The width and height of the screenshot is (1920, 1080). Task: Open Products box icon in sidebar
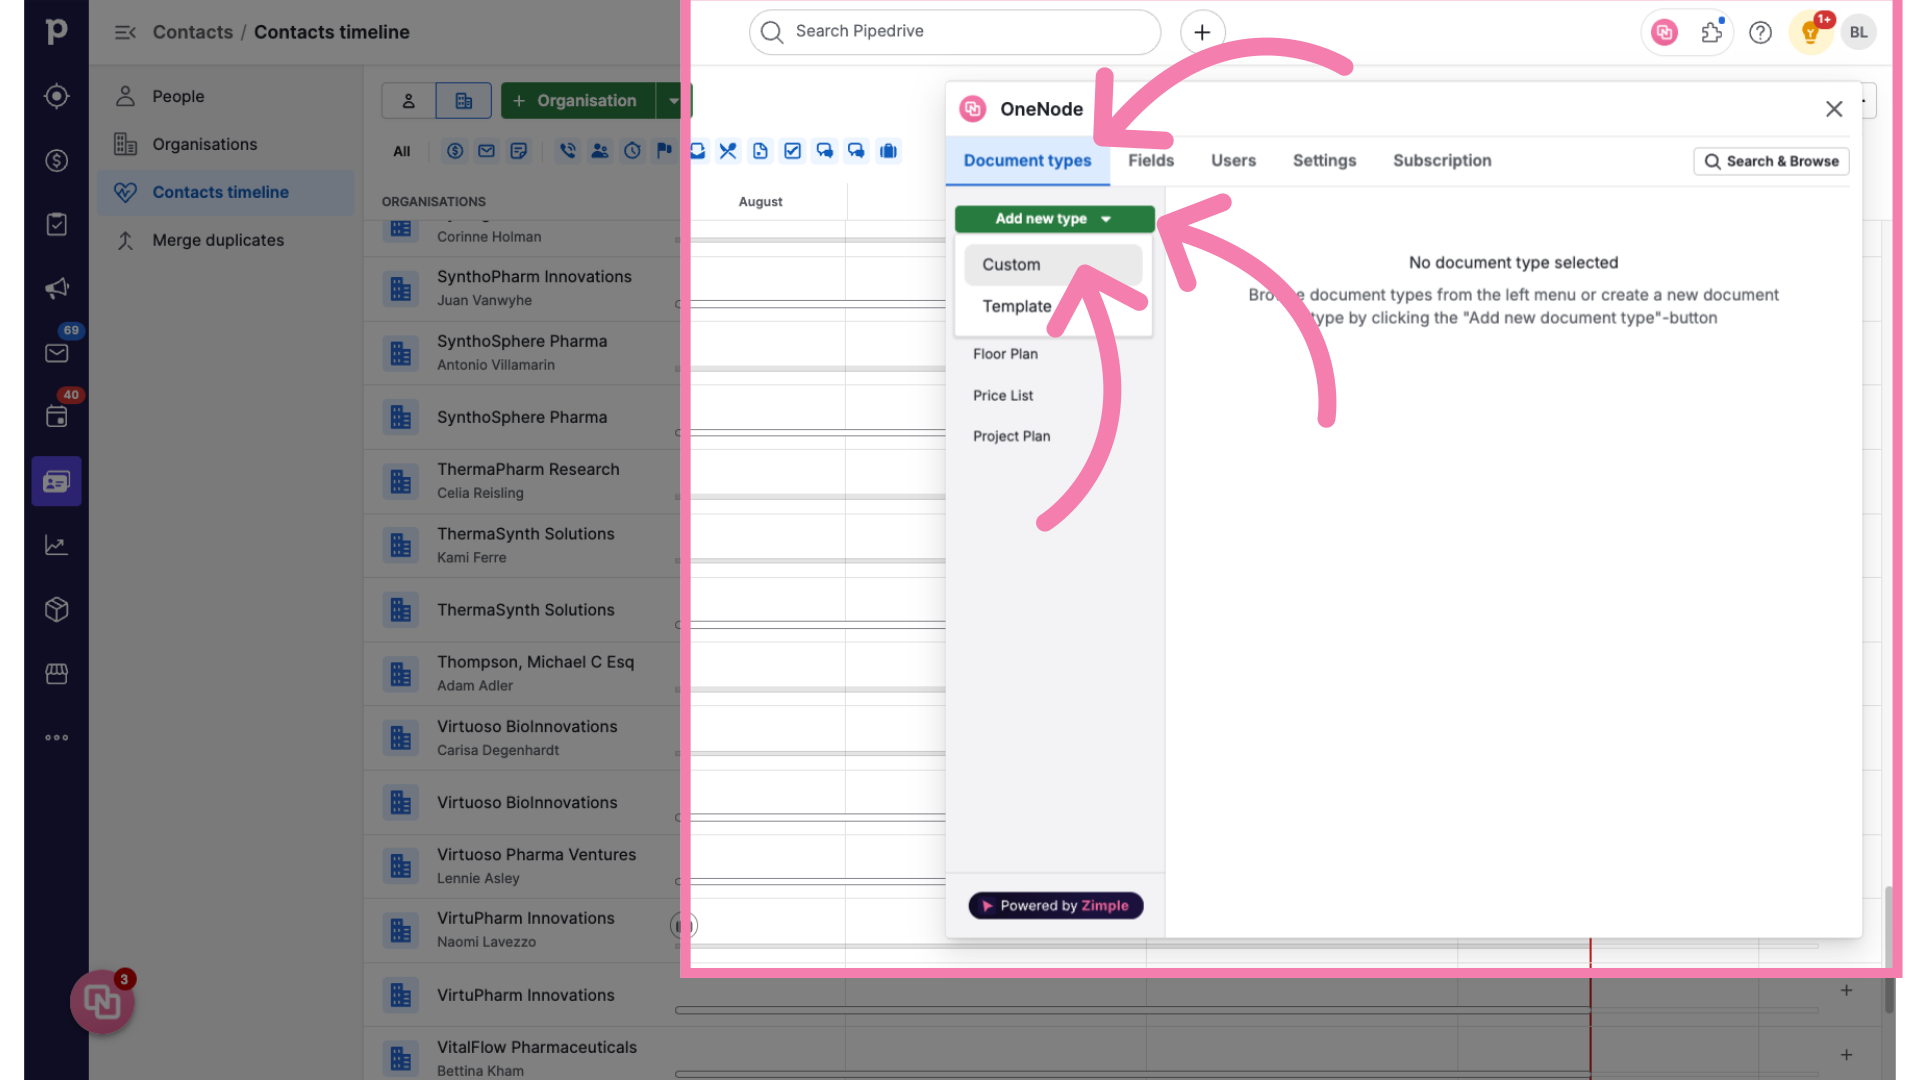(x=57, y=609)
